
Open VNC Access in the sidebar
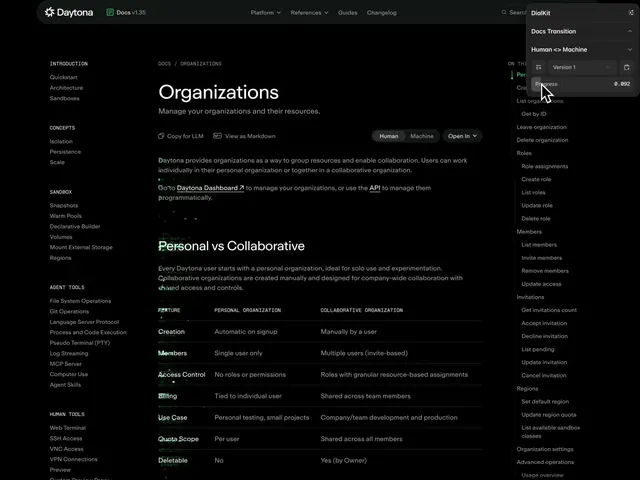67,449
